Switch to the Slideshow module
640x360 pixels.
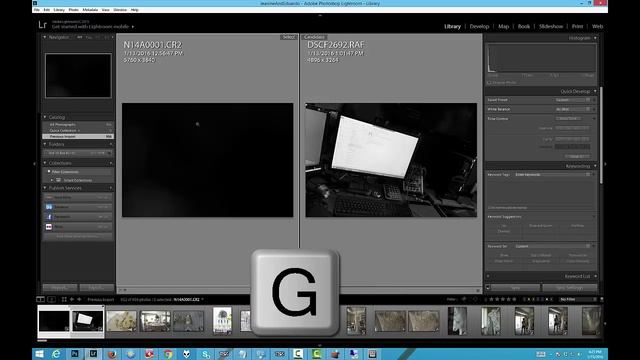[551, 26]
